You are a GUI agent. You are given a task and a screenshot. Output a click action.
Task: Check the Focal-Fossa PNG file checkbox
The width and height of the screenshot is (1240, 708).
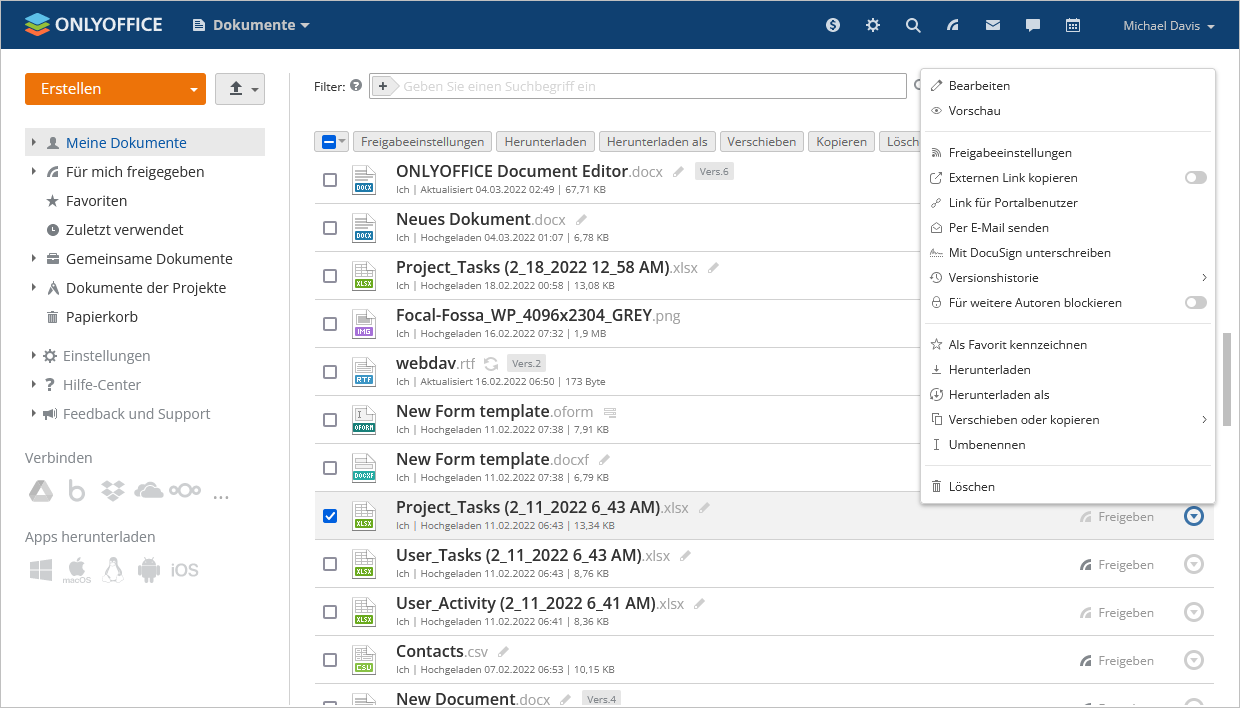[x=330, y=324]
